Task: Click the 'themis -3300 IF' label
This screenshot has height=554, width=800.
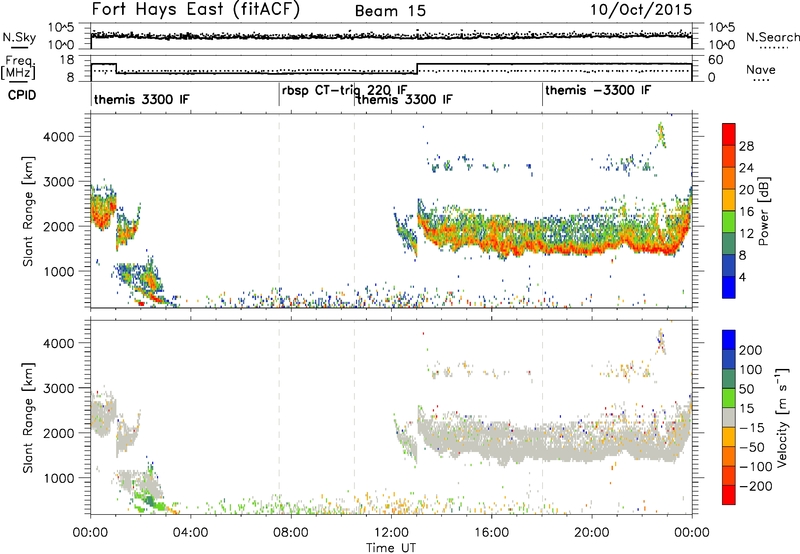Action: 598,90
